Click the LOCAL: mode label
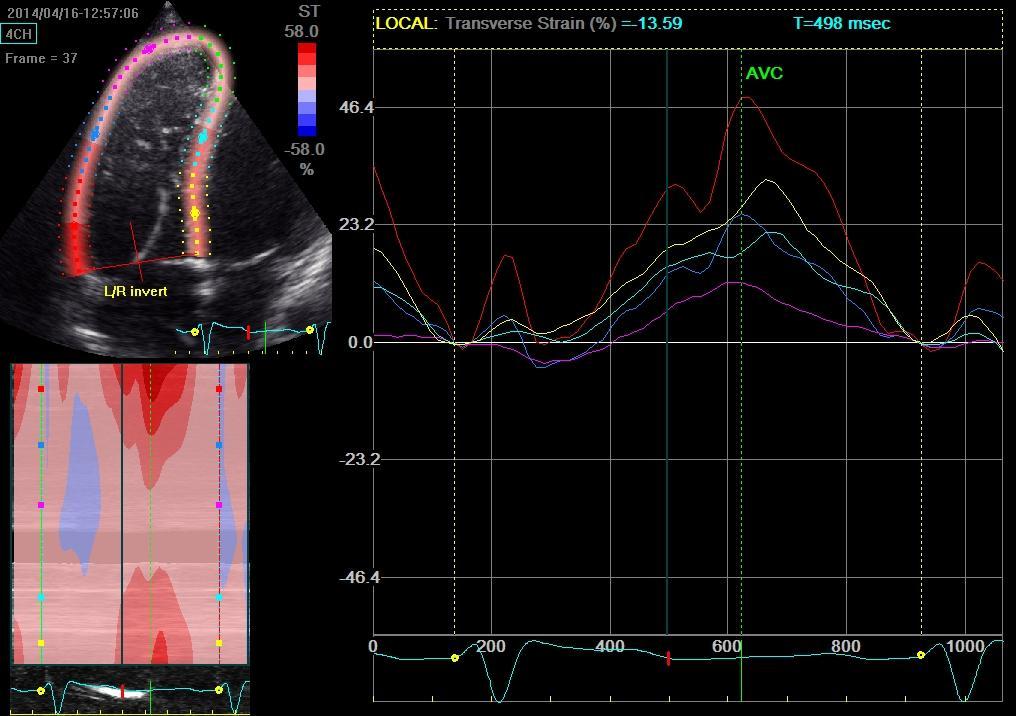 406,23
